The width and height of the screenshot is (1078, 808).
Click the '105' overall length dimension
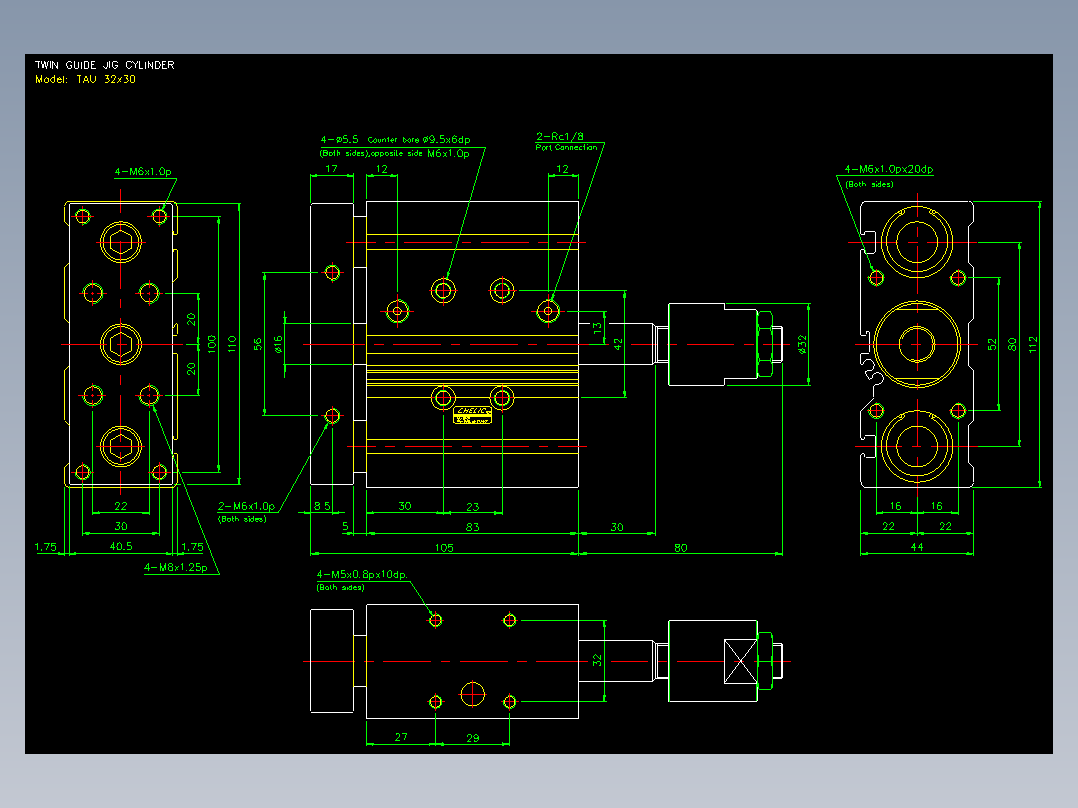pyautogui.click(x=444, y=548)
